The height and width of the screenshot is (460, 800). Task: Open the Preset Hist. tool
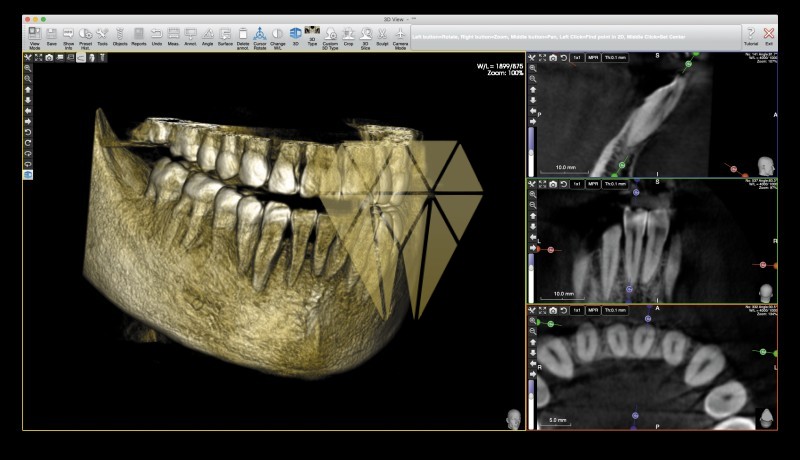coord(85,37)
